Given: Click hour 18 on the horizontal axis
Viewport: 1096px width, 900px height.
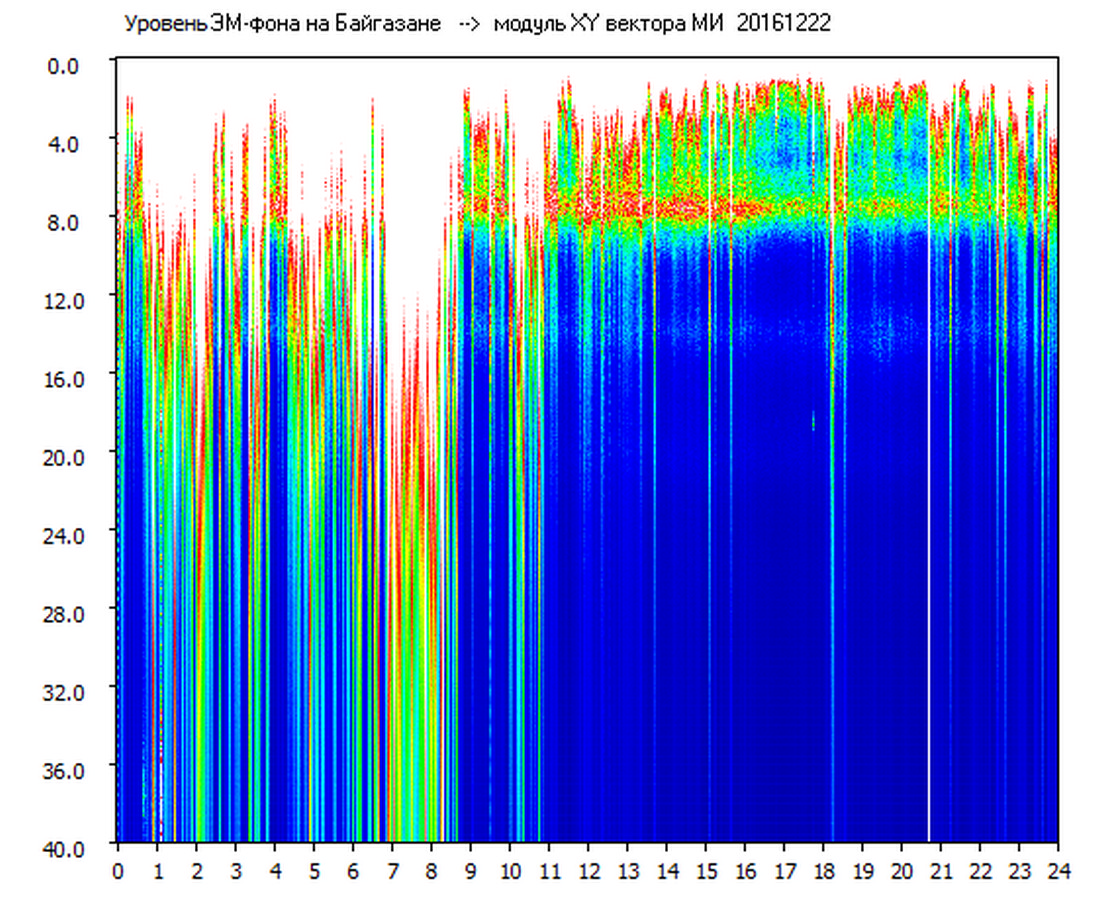Looking at the screenshot, I should pyautogui.click(x=823, y=870).
